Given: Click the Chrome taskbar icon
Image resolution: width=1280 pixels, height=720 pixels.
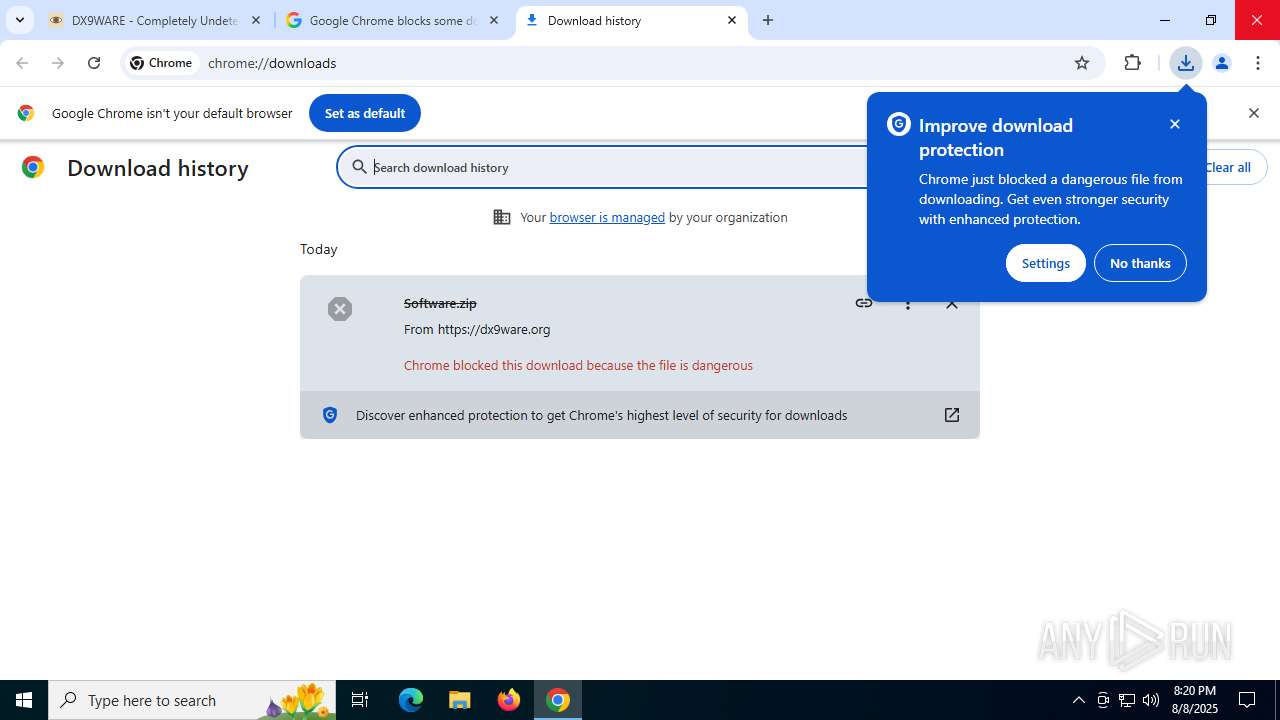Looking at the screenshot, I should pyautogui.click(x=558, y=700).
